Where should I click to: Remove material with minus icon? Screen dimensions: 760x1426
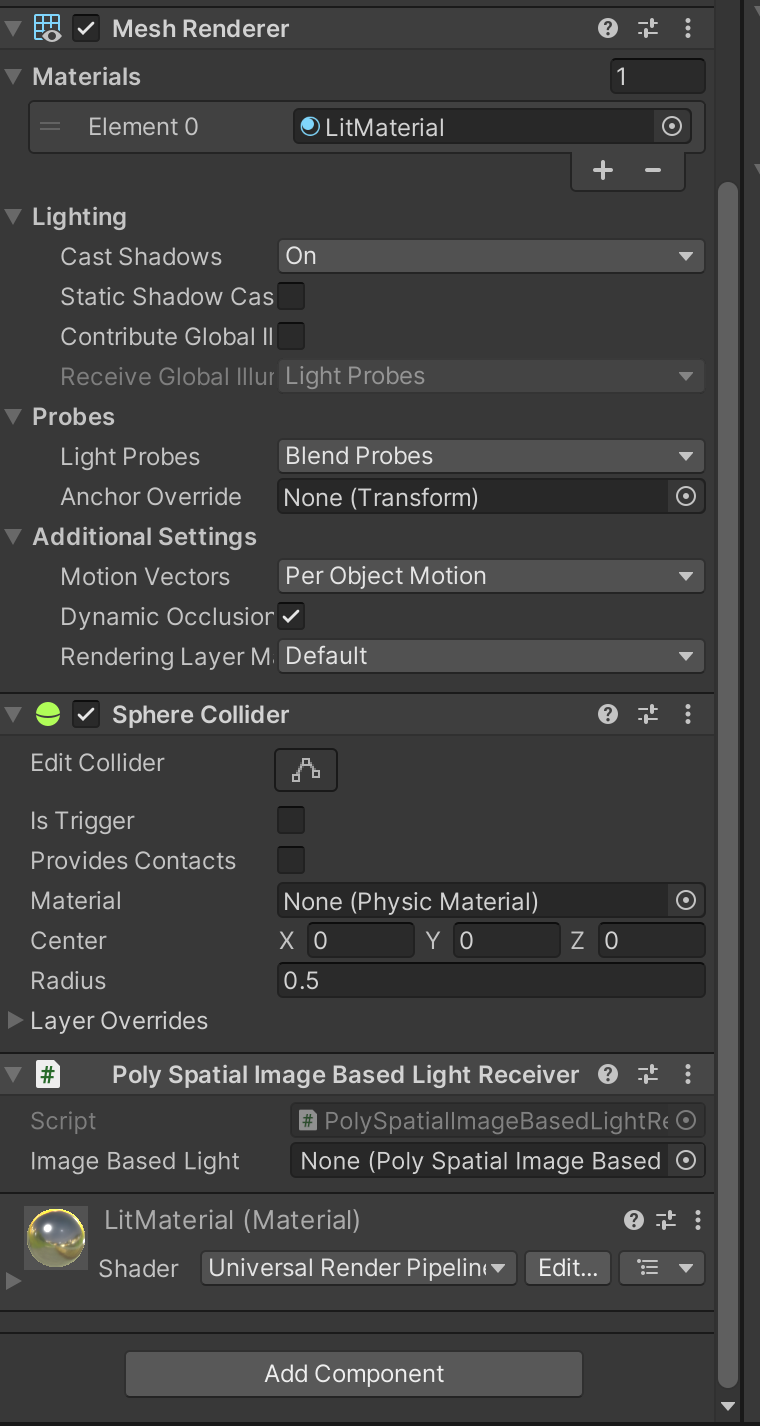pos(653,170)
